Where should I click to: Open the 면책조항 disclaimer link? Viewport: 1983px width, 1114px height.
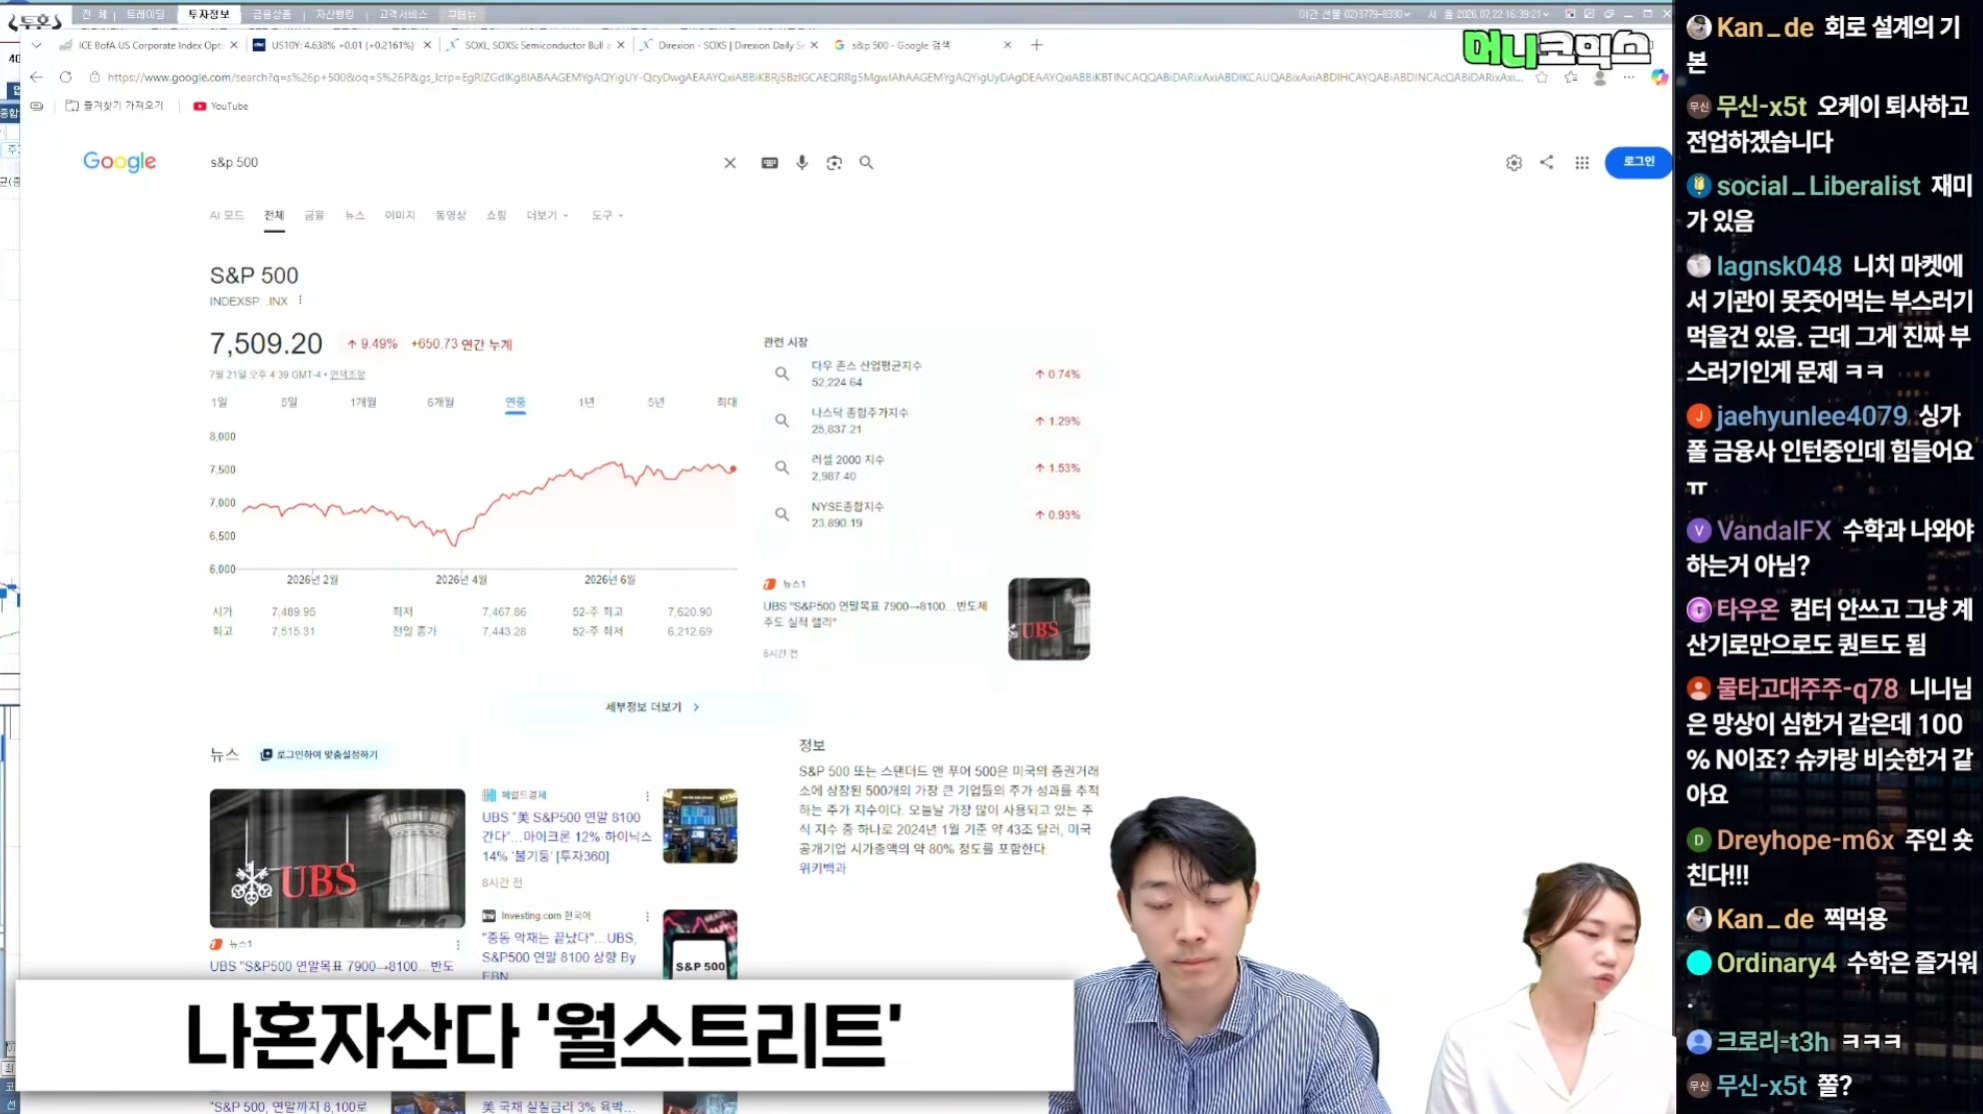pos(348,375)
